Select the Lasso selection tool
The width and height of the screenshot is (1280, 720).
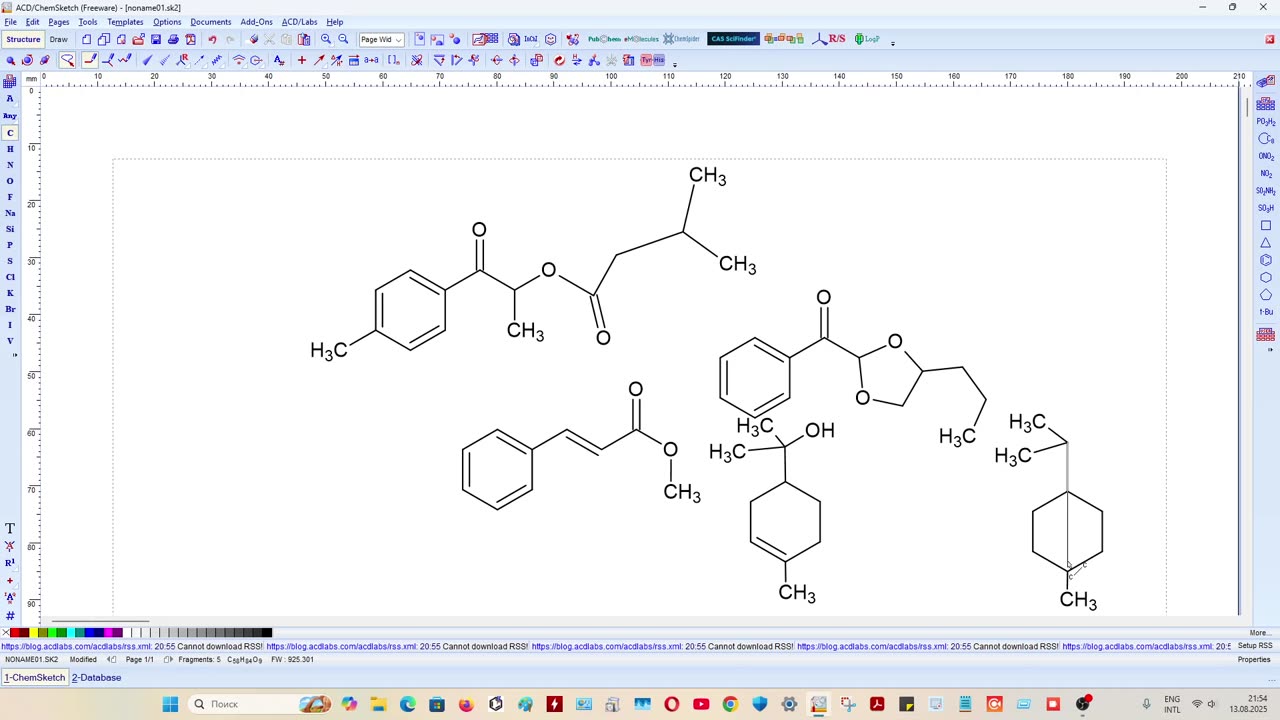pos(67,61)
